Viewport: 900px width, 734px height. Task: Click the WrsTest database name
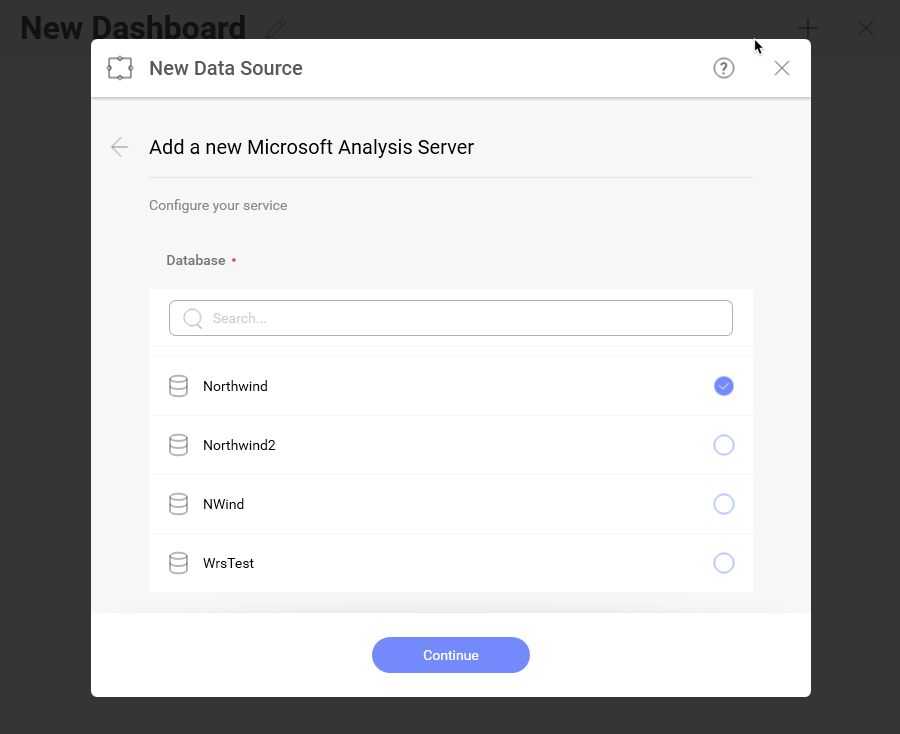point(228,563)
